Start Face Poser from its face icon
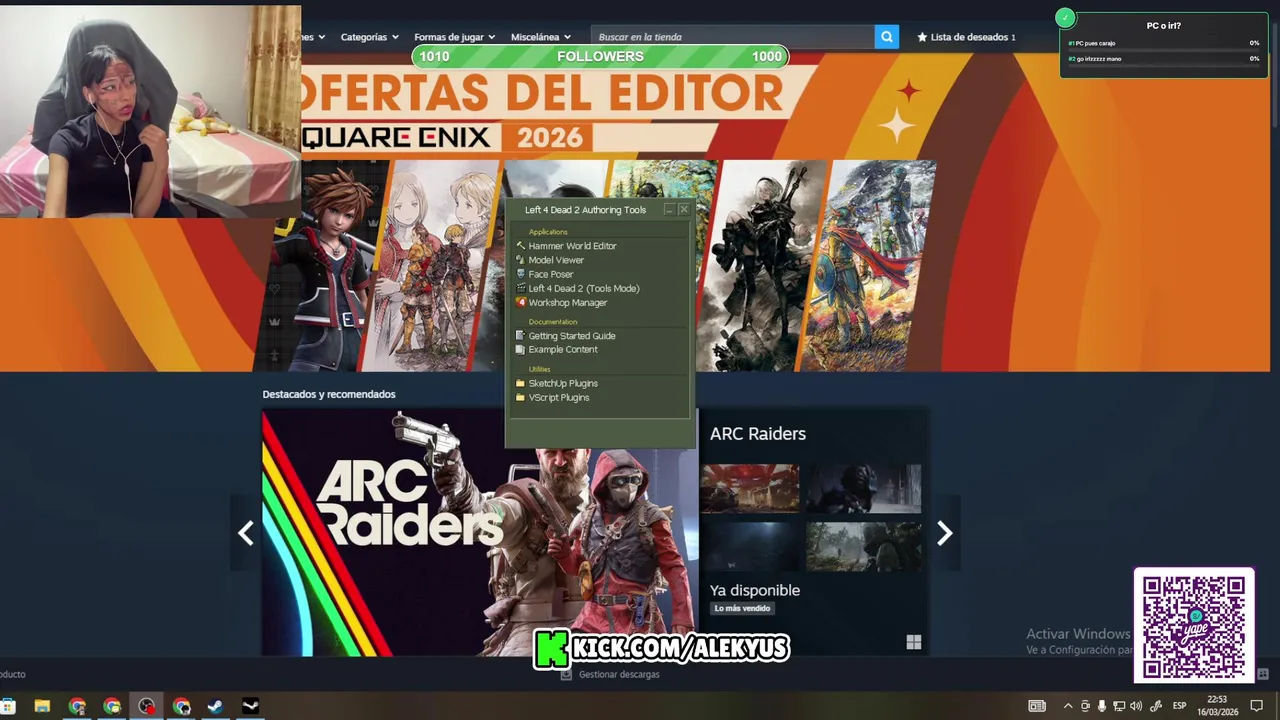Screen dimensions: 1280x720 (520, 274)
